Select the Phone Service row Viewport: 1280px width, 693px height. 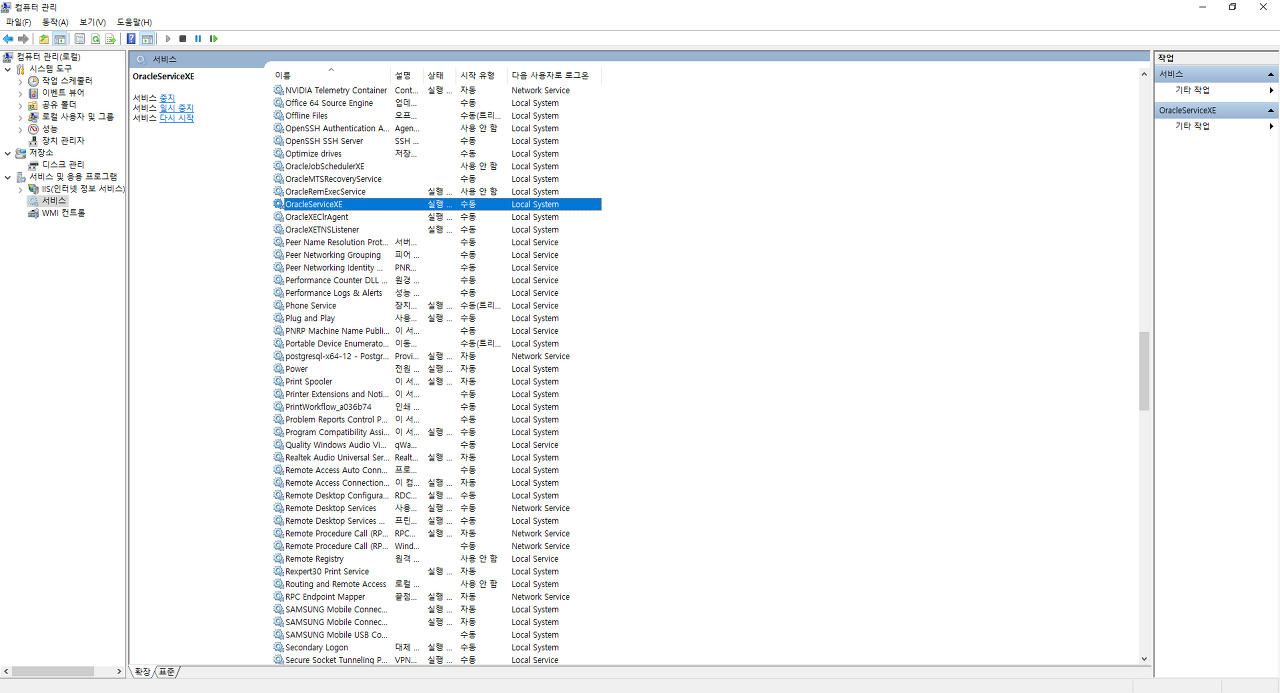[x=436, y=306]
